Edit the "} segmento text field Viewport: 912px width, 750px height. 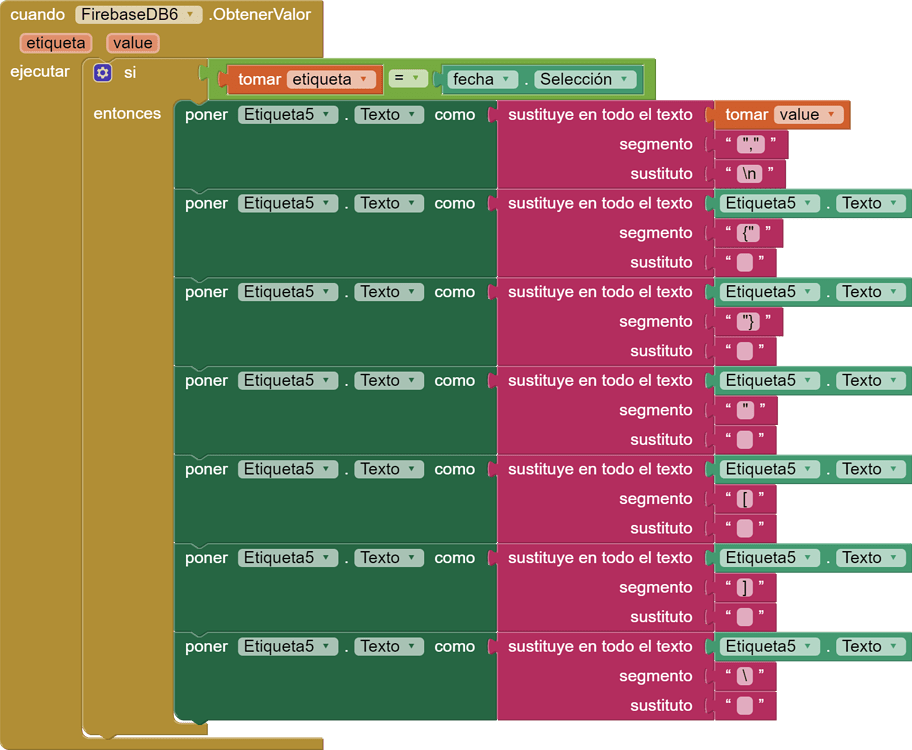747,322
